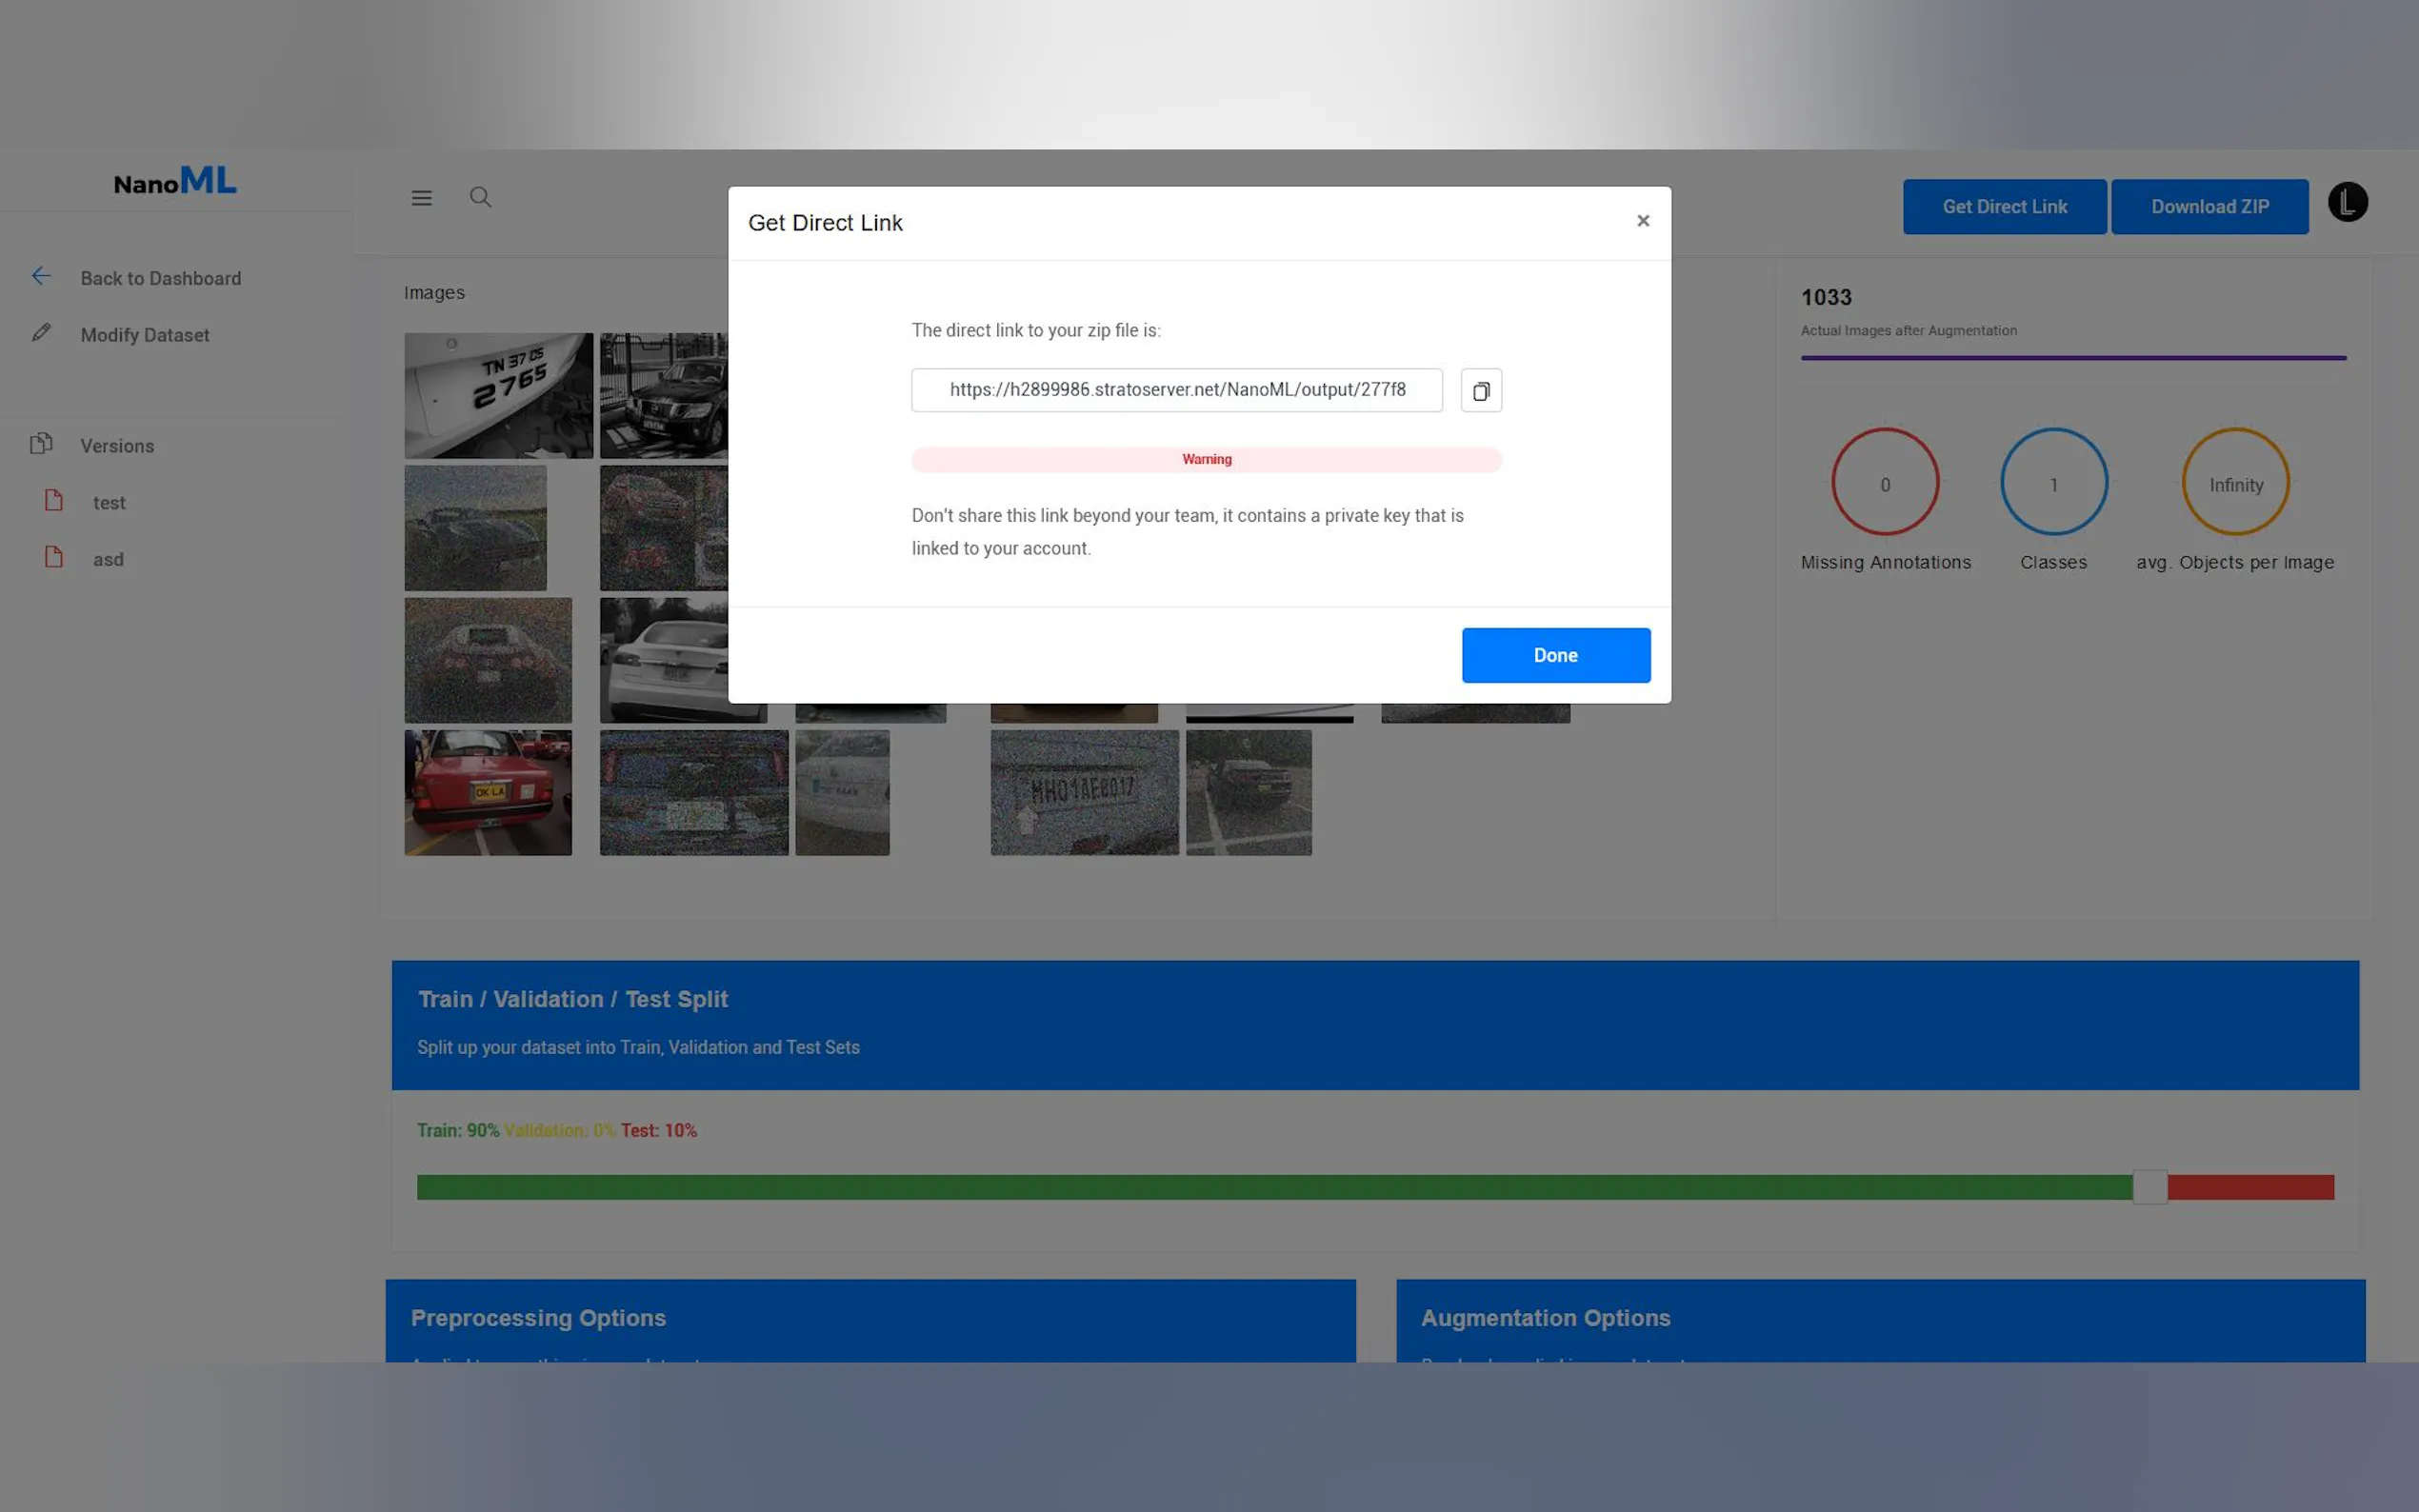Click the NanoML logo

pyautogui.click(x=175, y=181)
